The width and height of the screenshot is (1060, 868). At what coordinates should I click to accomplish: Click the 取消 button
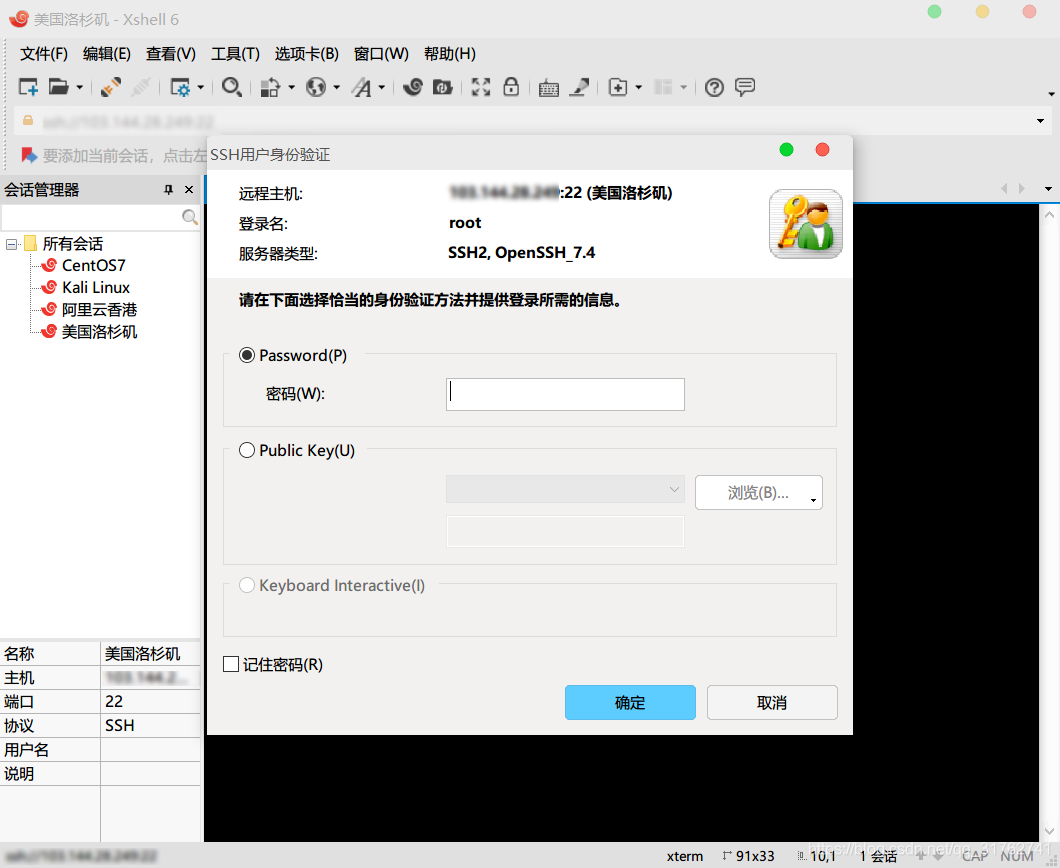(x=772, y=702)
